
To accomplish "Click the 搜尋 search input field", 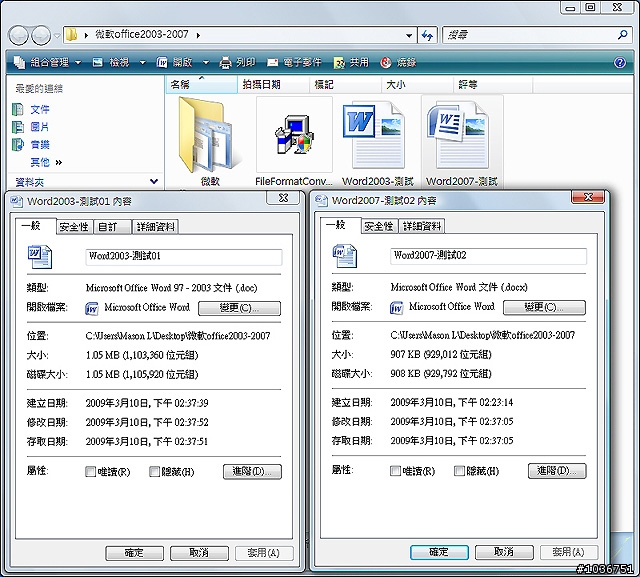I will pyautogui.click(x=529, y=35).
